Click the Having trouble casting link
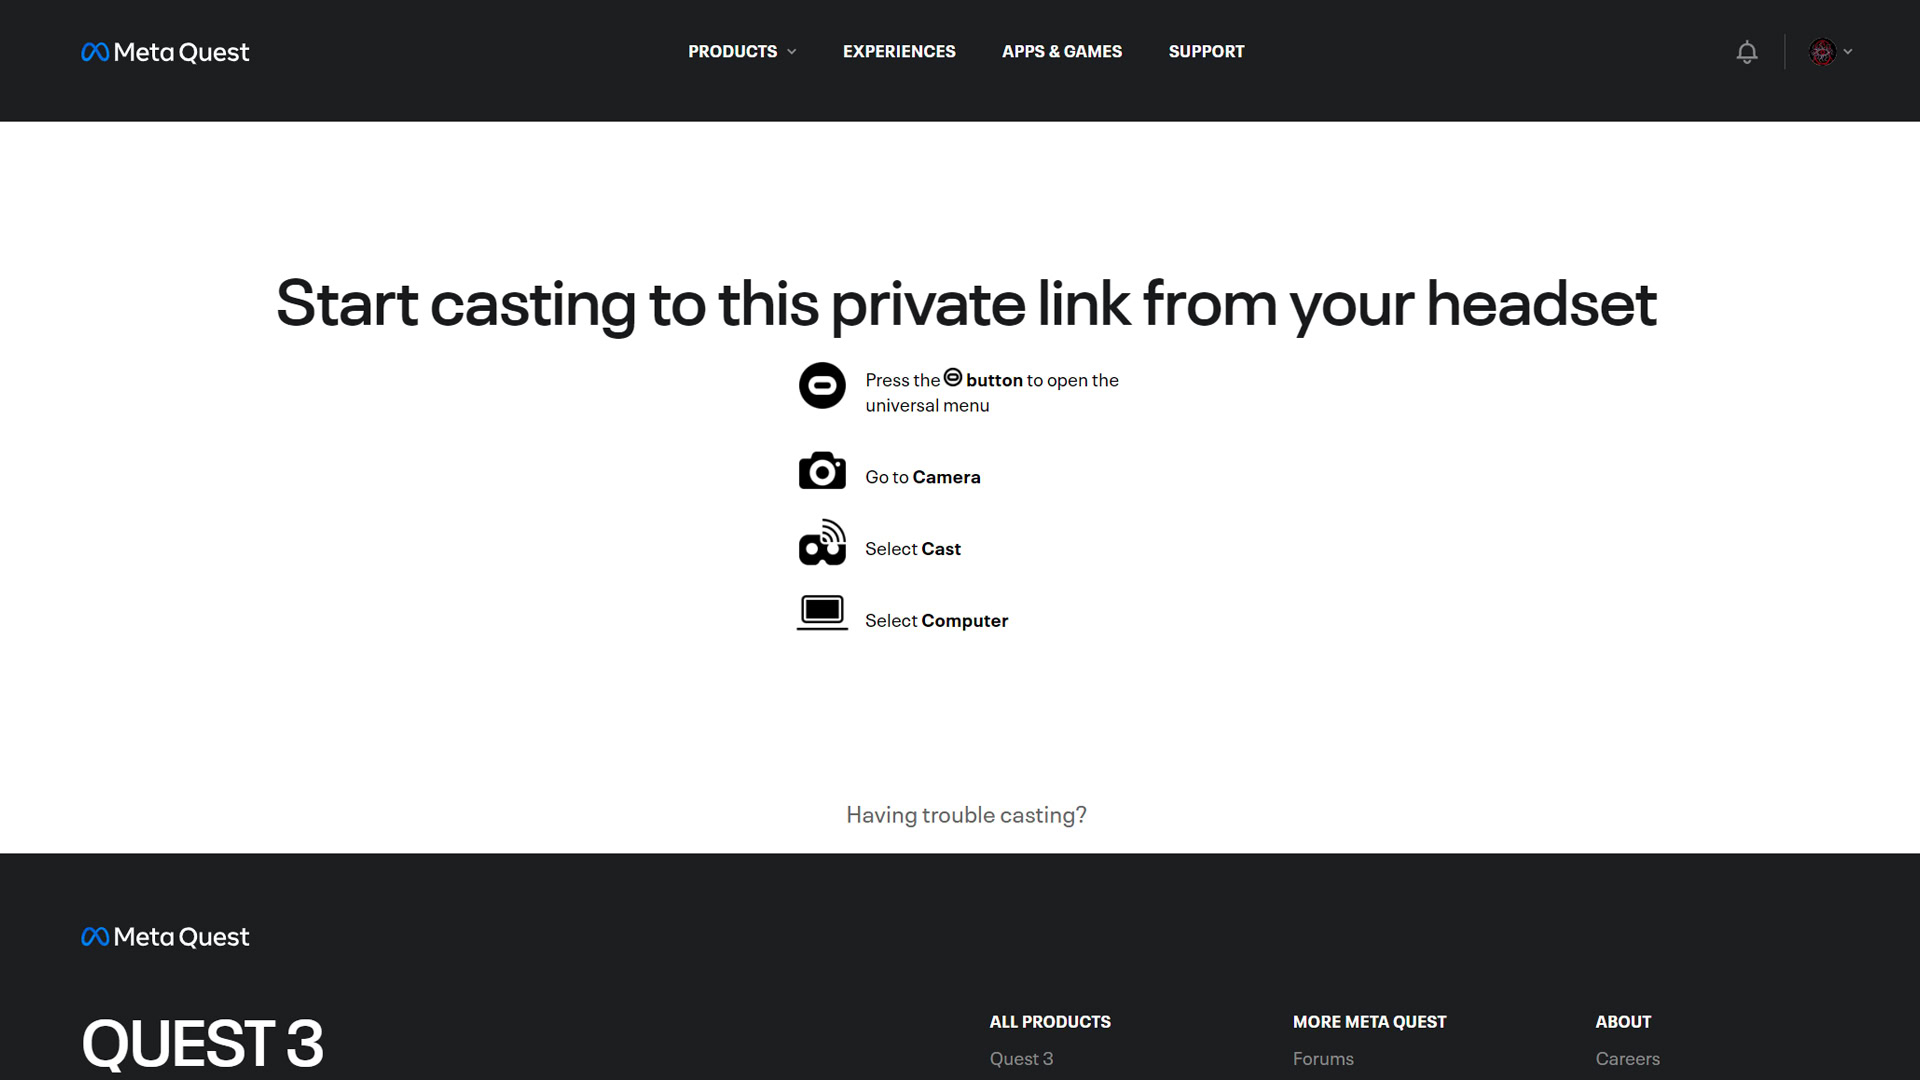 point(967,814)
